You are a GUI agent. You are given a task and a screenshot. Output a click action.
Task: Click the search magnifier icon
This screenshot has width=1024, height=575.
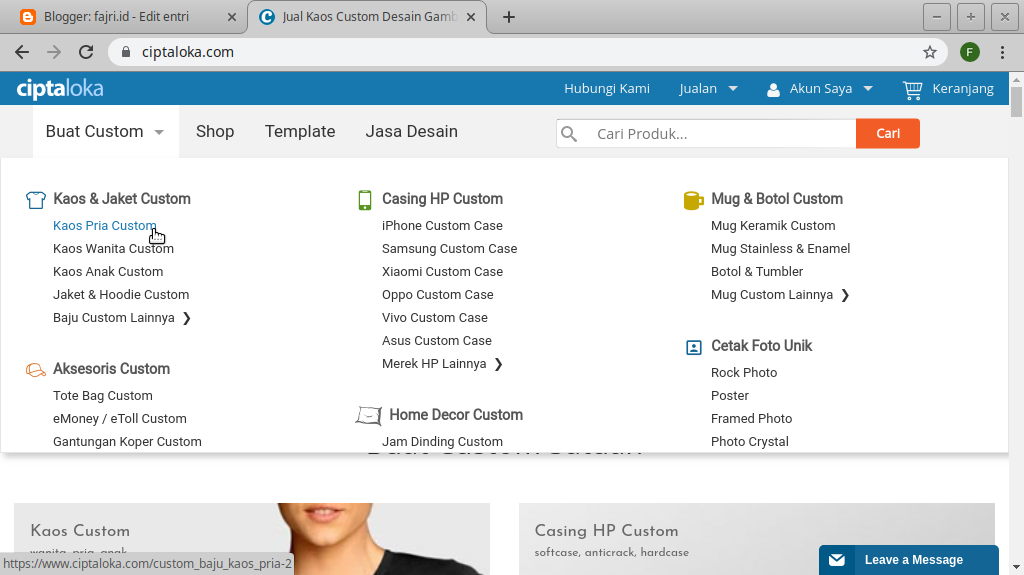[569, 134]
